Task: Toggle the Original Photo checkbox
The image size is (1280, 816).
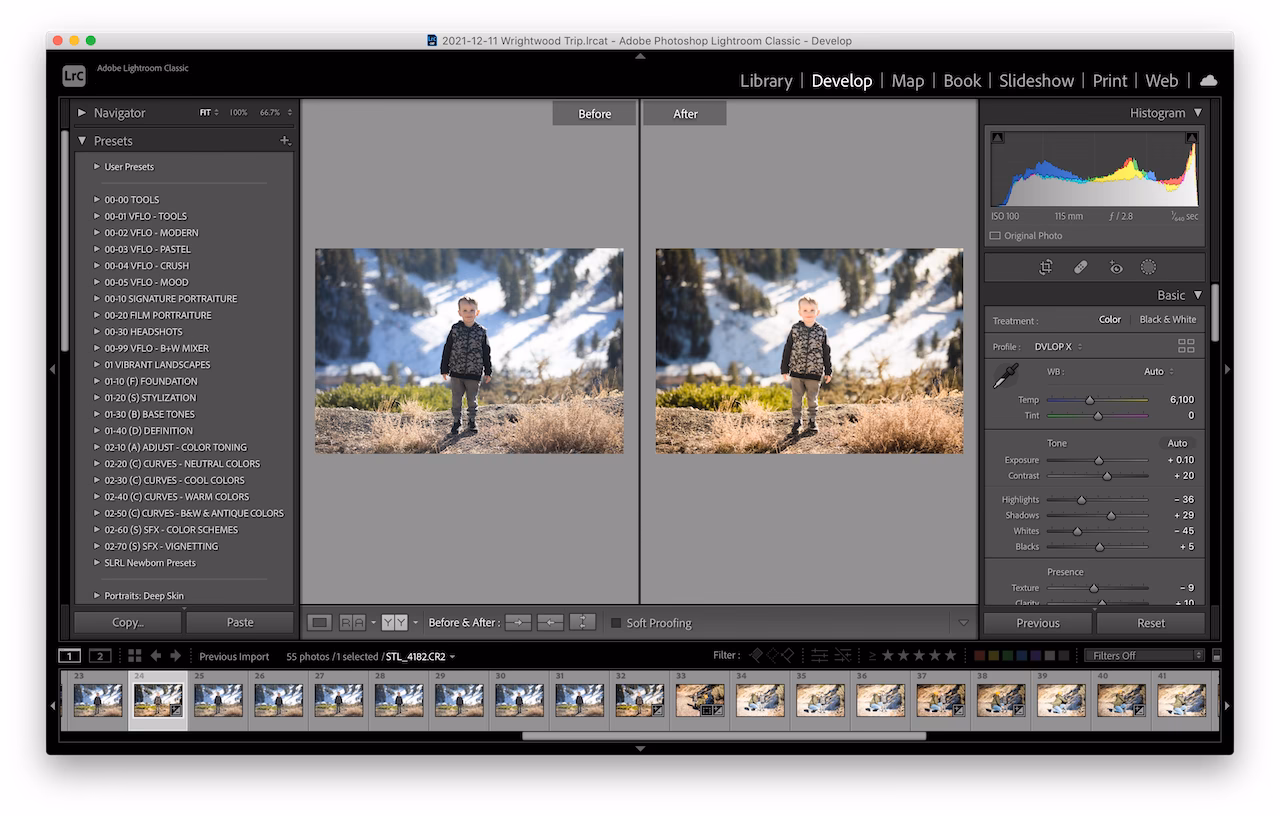Action: (x=993, y=235)
